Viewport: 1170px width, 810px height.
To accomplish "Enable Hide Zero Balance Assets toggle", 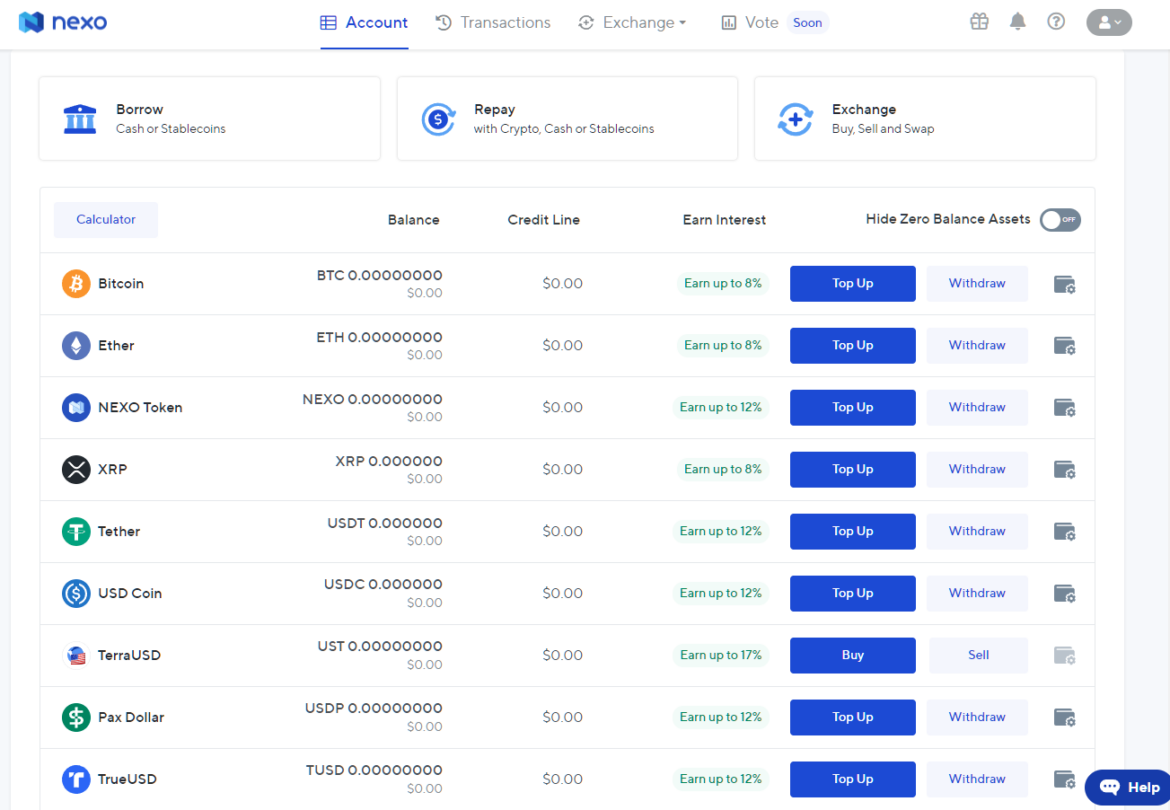I will [1059, 220].
